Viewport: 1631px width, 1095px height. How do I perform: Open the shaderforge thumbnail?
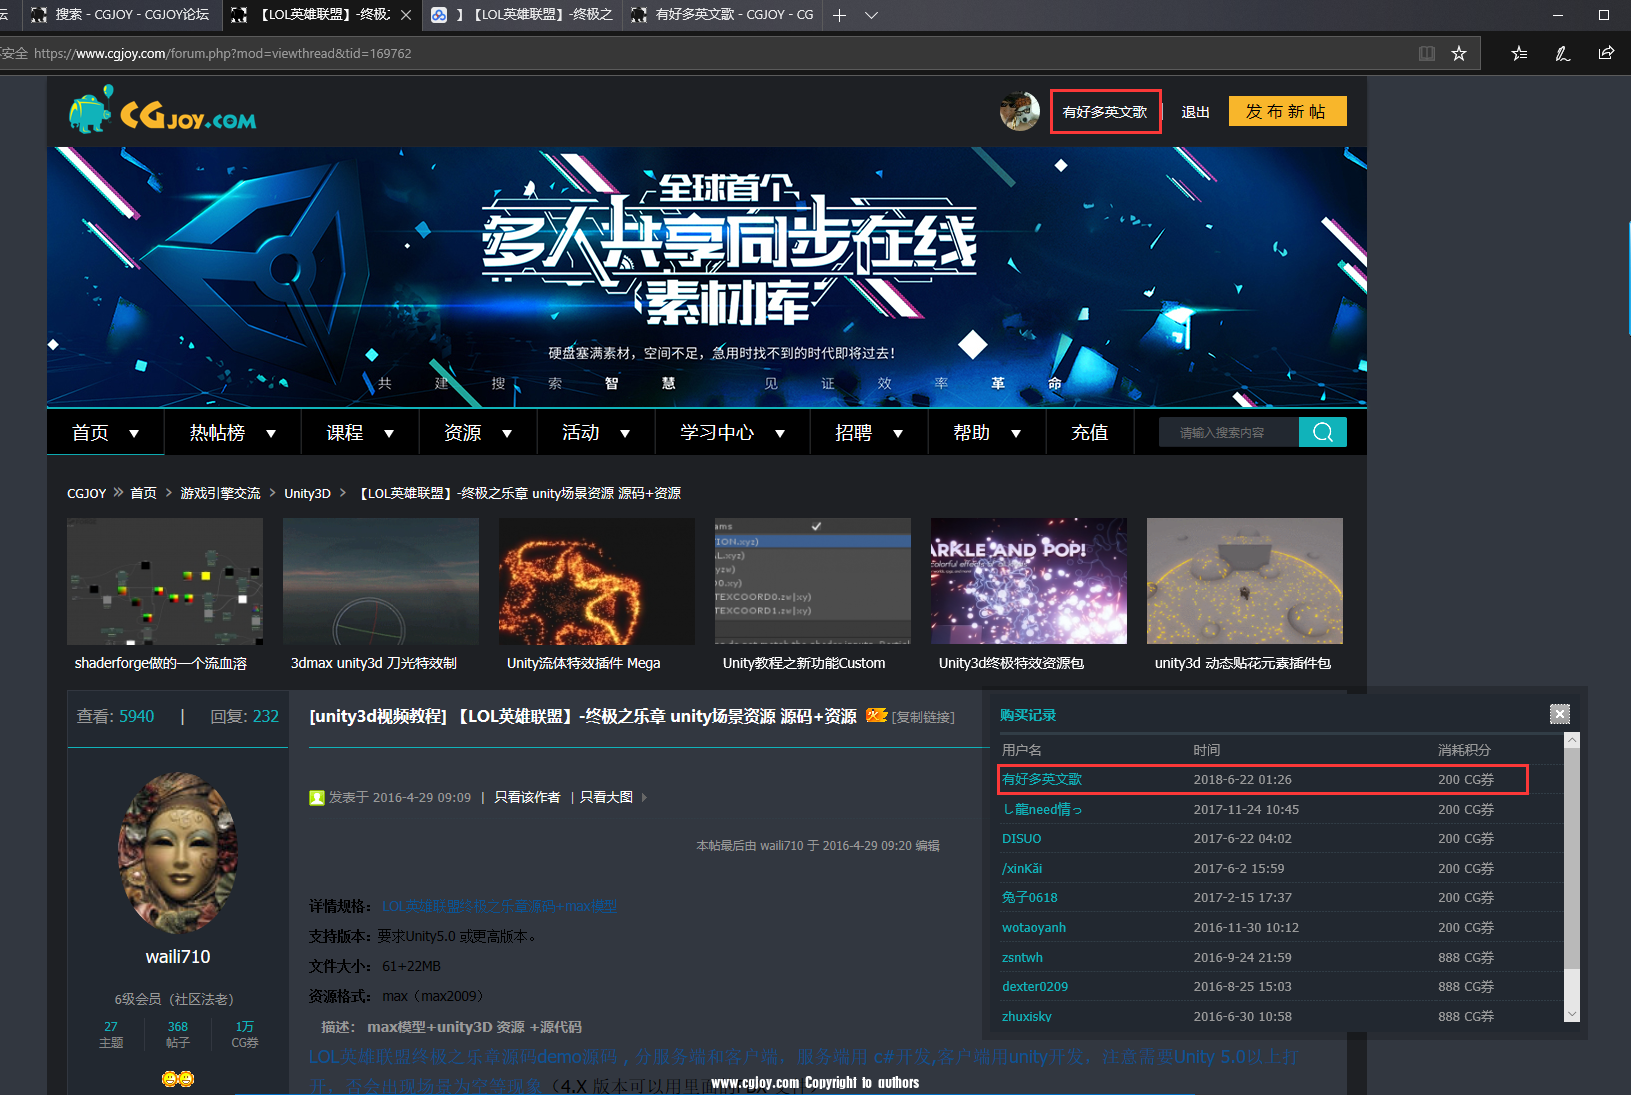(165, 581)
